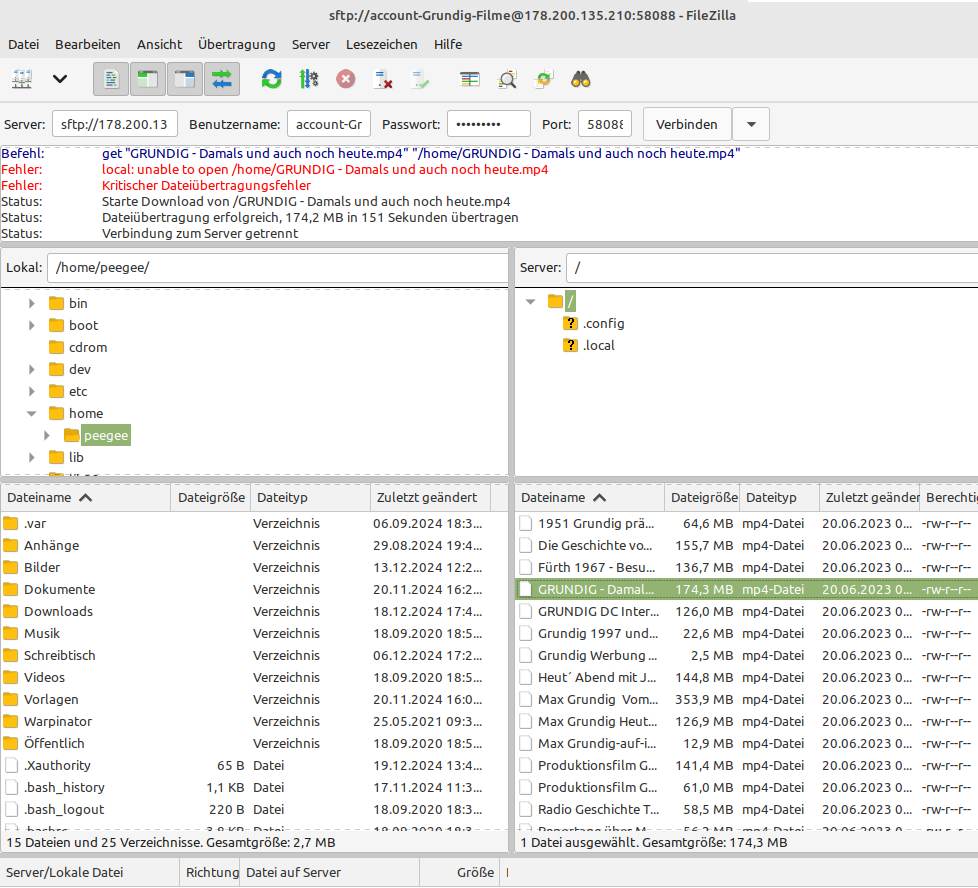Click the process queue toolbar icon
Image resolution: width=978 pixels, height=888 pixels.
point(308,79)
